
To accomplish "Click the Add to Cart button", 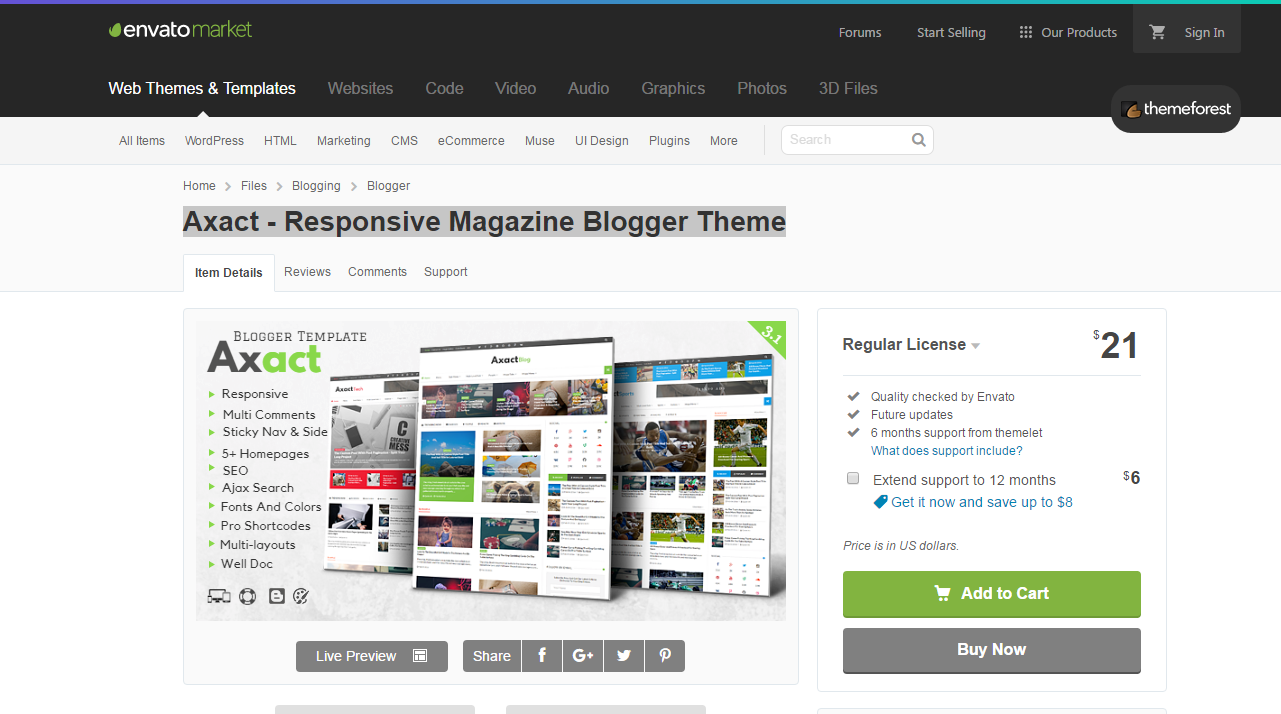I will point(992,594).
